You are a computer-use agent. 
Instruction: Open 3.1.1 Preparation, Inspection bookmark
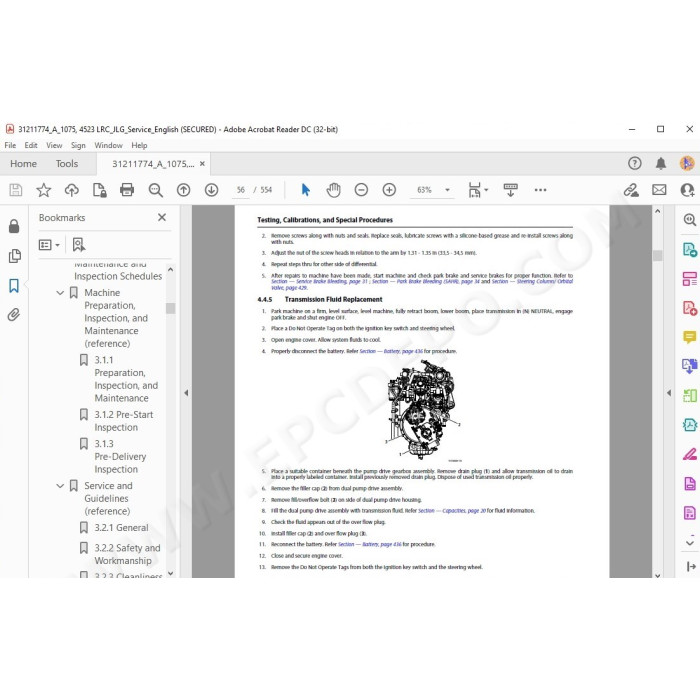click(126, 379)
